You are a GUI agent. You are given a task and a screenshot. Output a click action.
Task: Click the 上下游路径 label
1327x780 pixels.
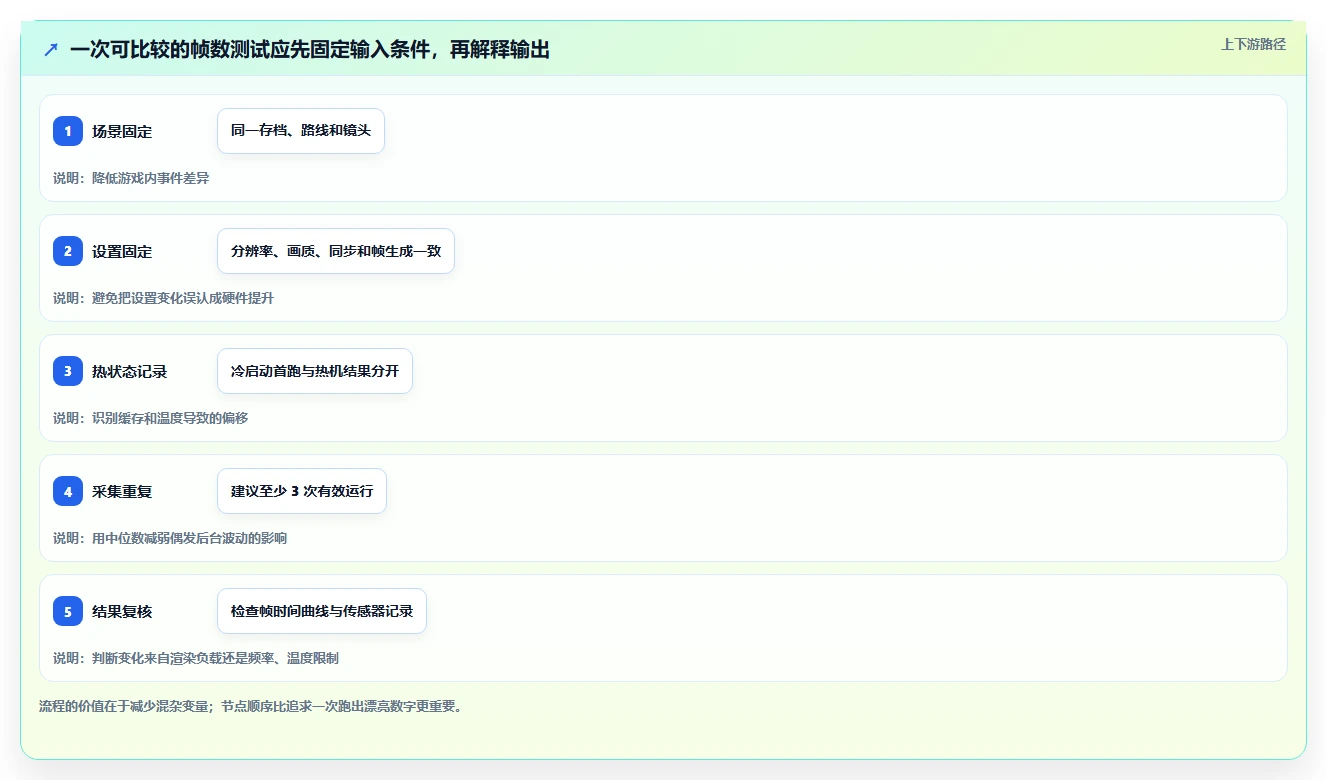click(1253, 44)
